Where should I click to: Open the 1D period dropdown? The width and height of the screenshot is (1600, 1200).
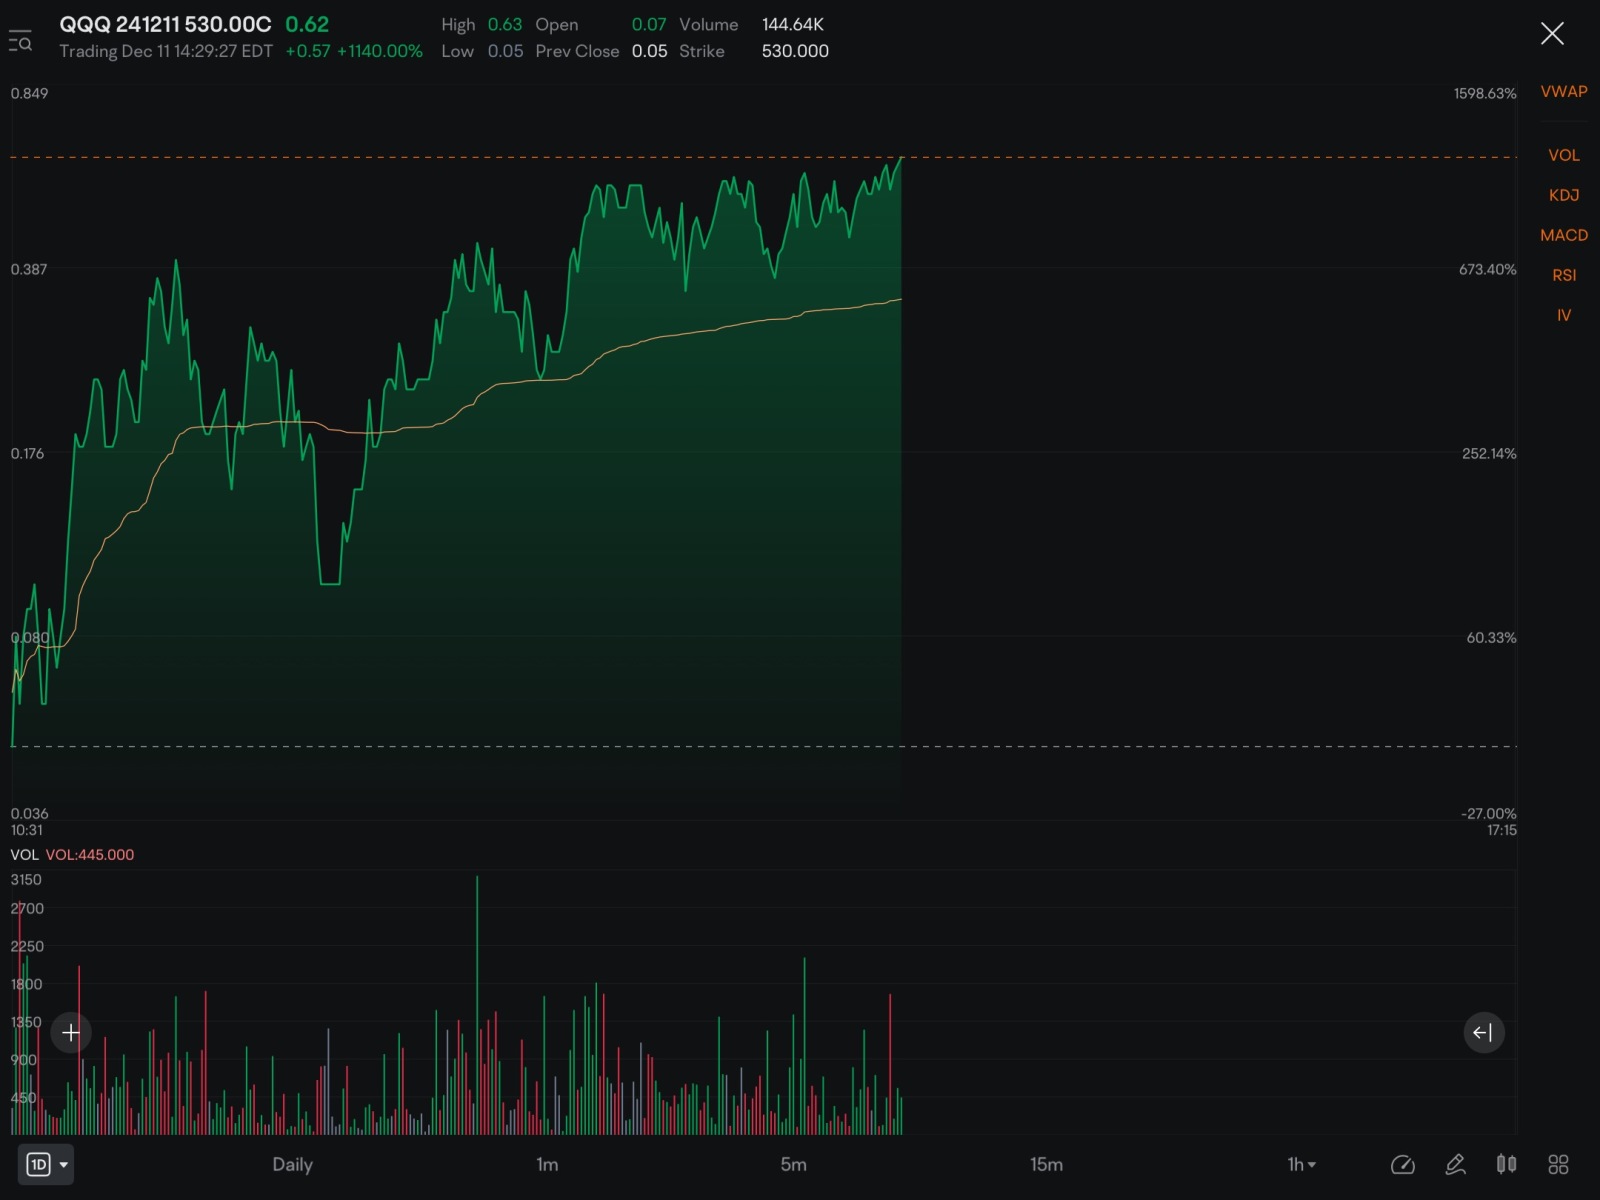[x=47, y=1164]
